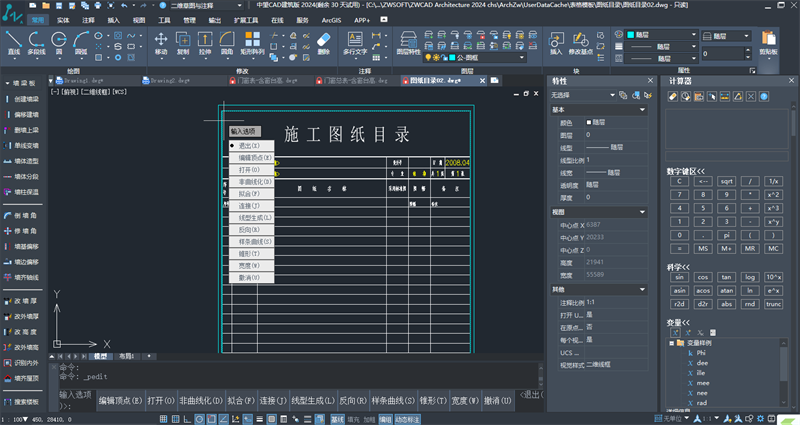
Task: Click the 删除 eraser tool
Action: point(323,43)
